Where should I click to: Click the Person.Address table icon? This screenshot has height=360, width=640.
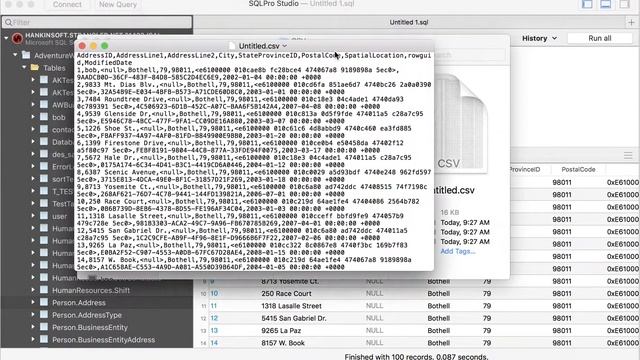point(44,302)
